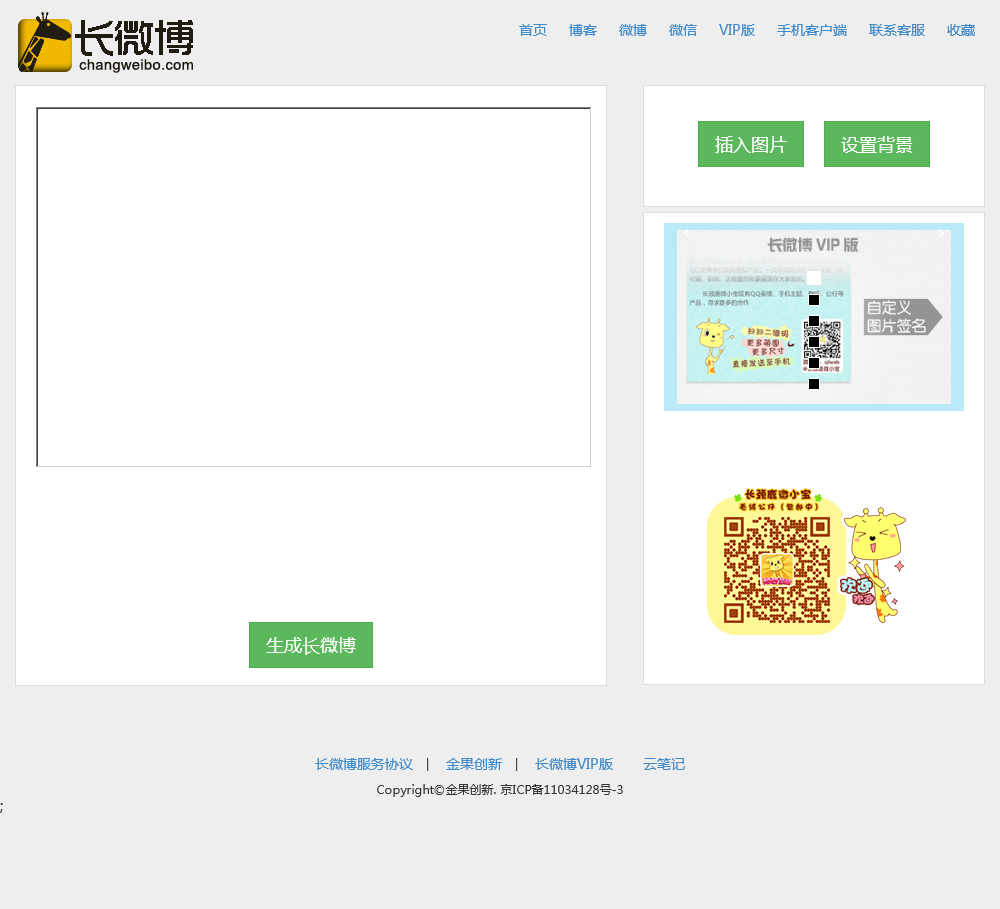This screenshot has height=909, width=1000.
Task: Open the 长微博服务协议 footer link
Action: (x=364, y=764)
